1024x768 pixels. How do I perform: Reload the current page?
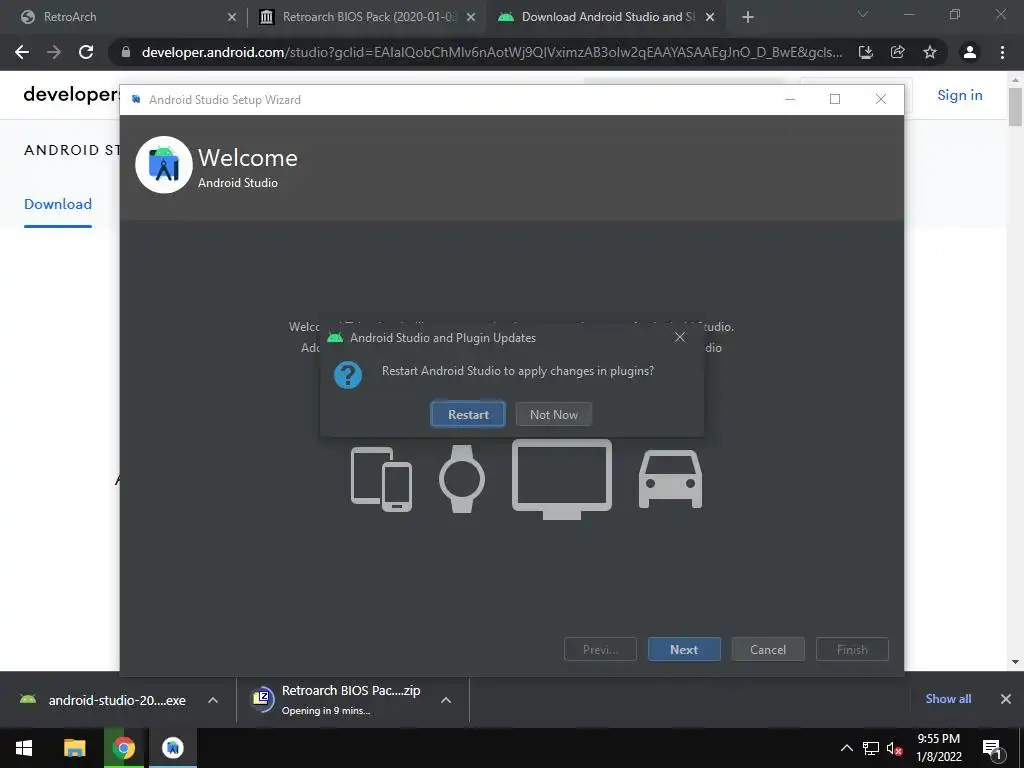click(x=86, y=52)
